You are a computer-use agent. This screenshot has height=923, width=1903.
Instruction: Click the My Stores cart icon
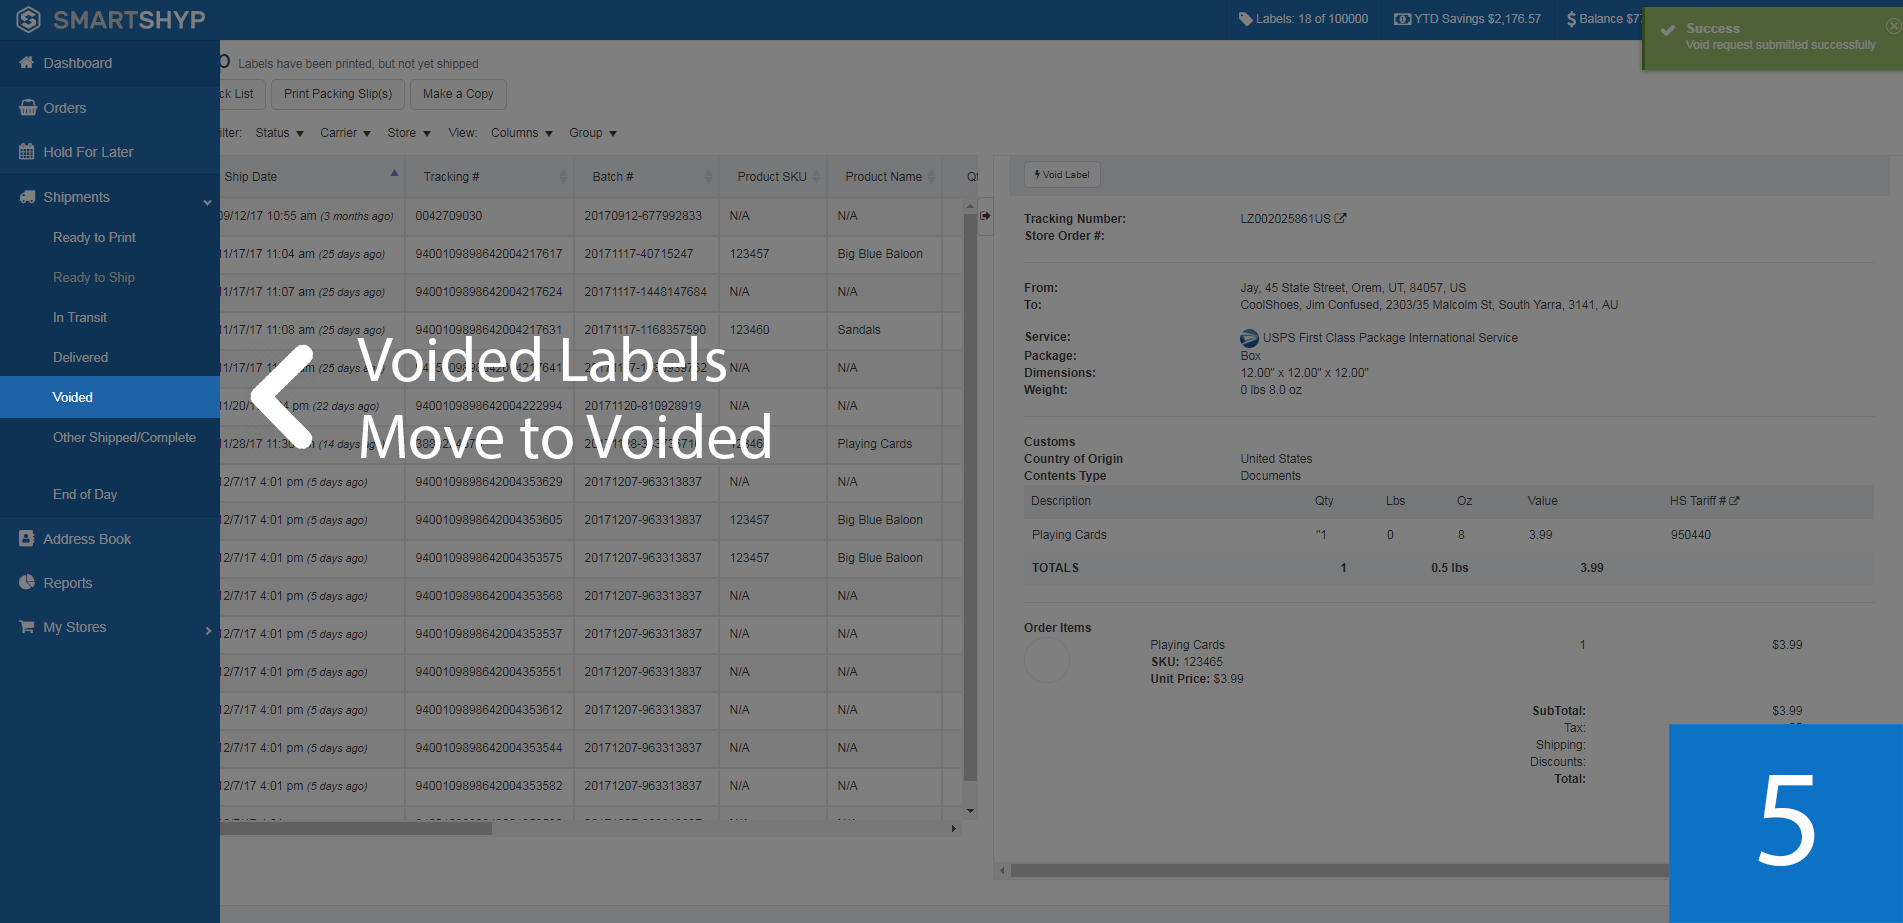click(x=27, y=627)
